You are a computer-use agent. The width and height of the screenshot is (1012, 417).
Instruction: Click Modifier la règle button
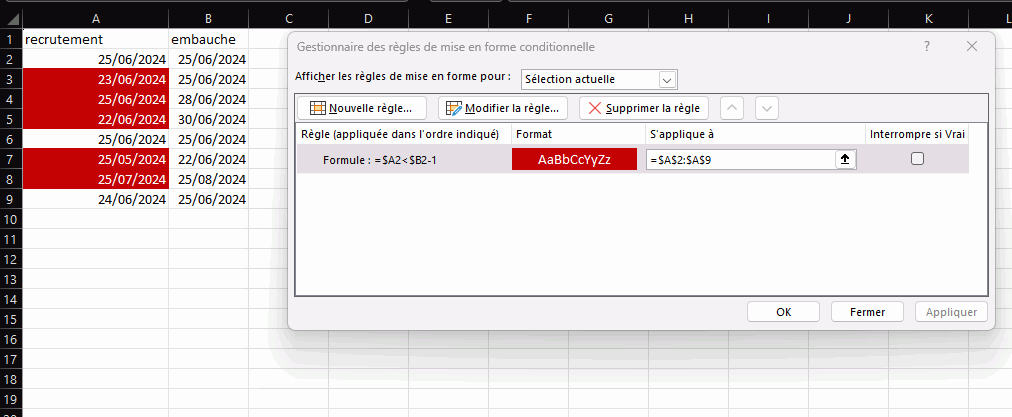coord(503,108)
